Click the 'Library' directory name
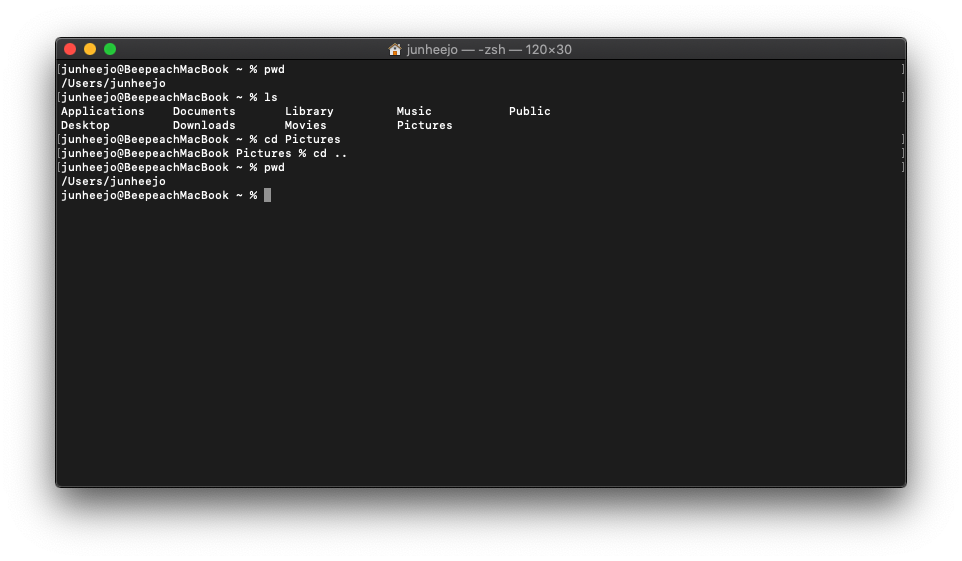Screen dimensions: 962x561 coord(309,111)
